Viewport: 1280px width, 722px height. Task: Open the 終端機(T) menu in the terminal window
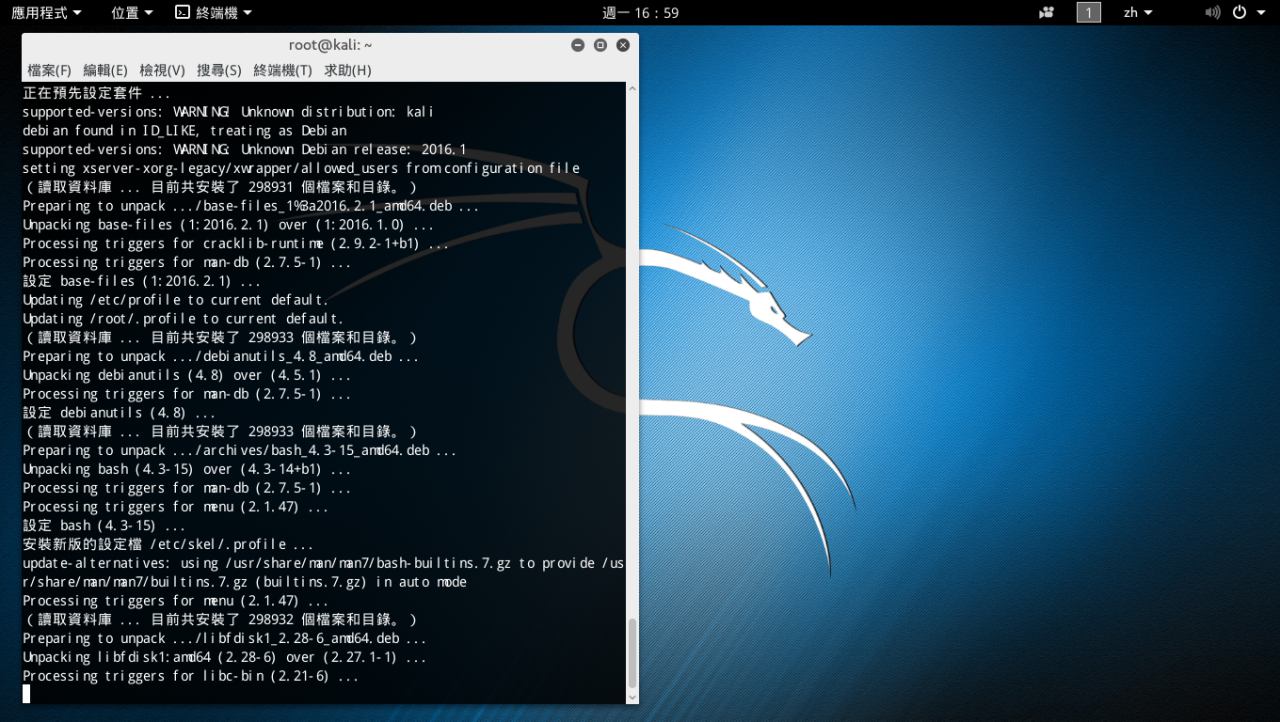283,70
